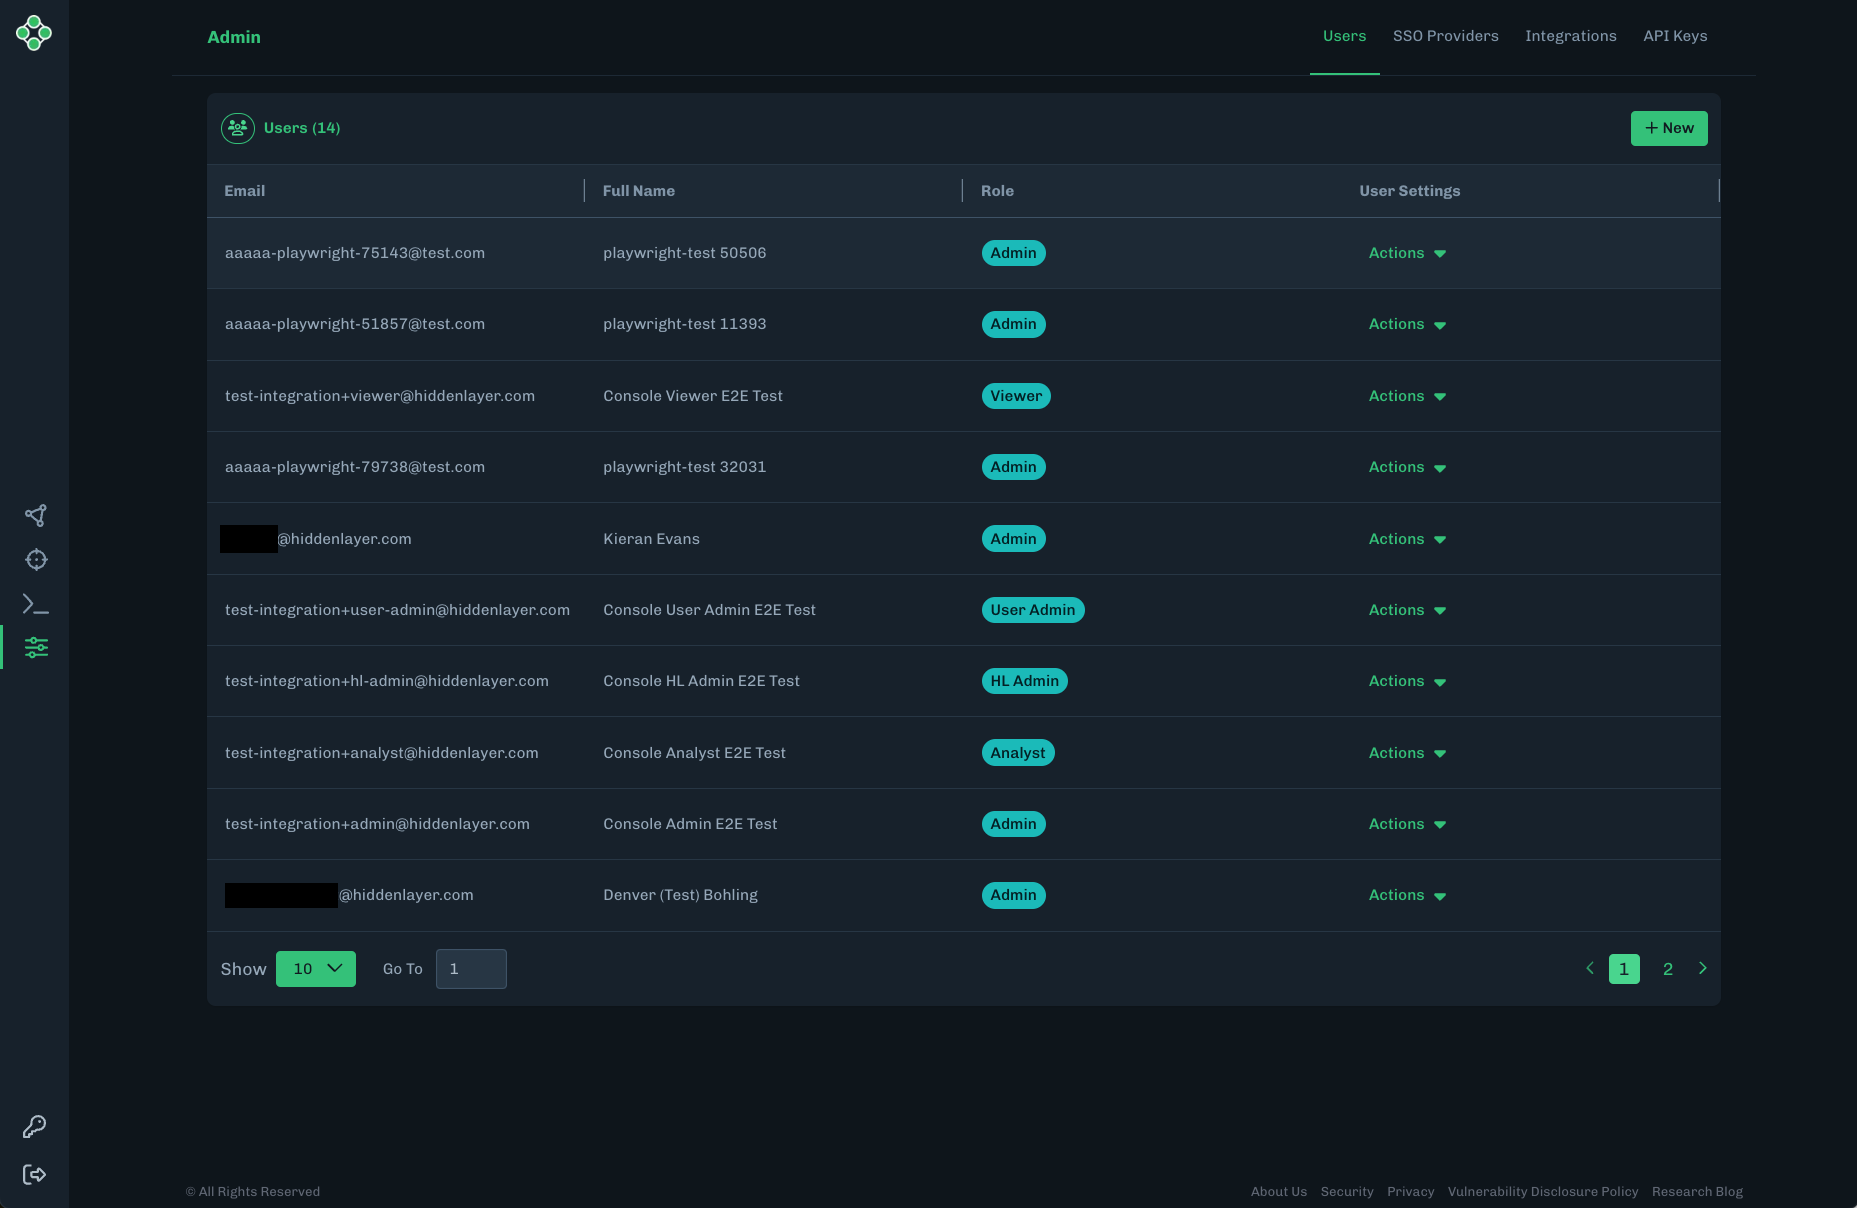Expand Actions for Console Viewer E2E Test
Image resolution: width=1857 pixels, height=1208 pixels.
point(1407,396)
